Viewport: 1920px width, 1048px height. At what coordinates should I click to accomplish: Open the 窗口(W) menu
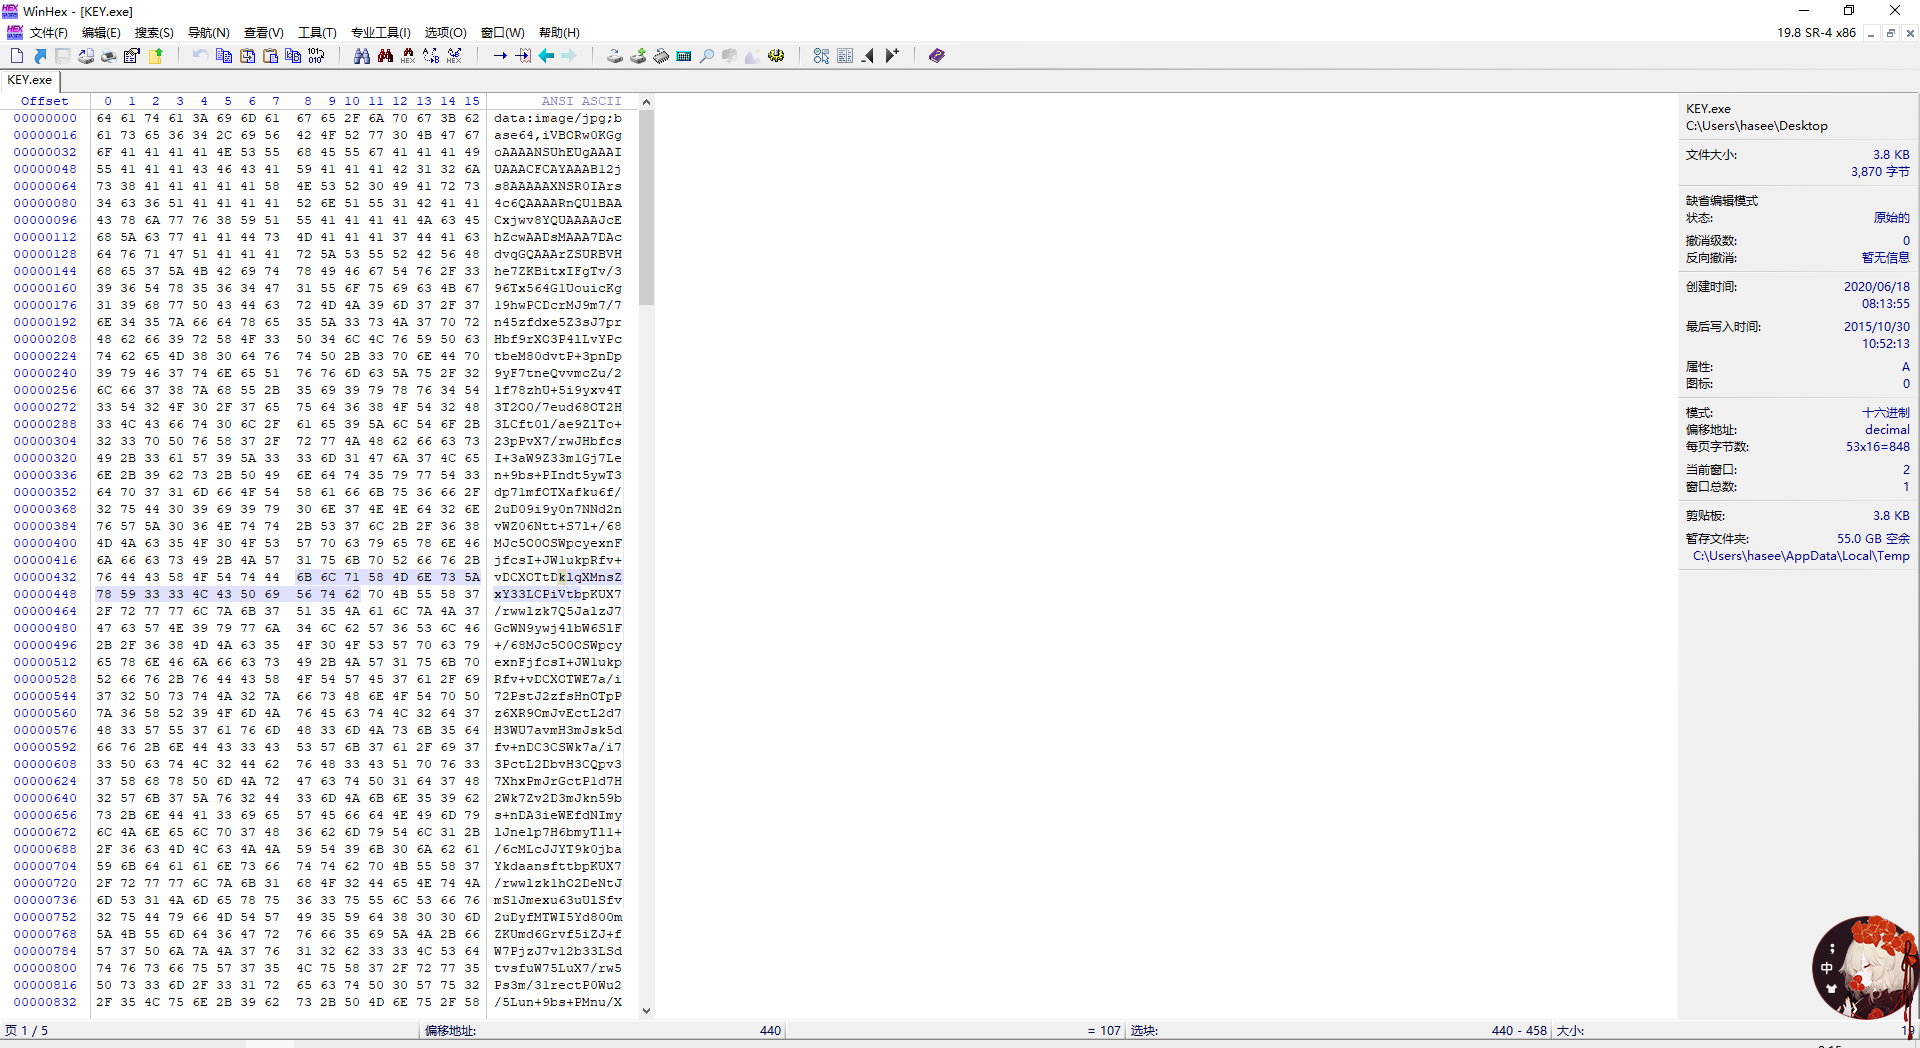pyautogui.click(x=503, y=33)
